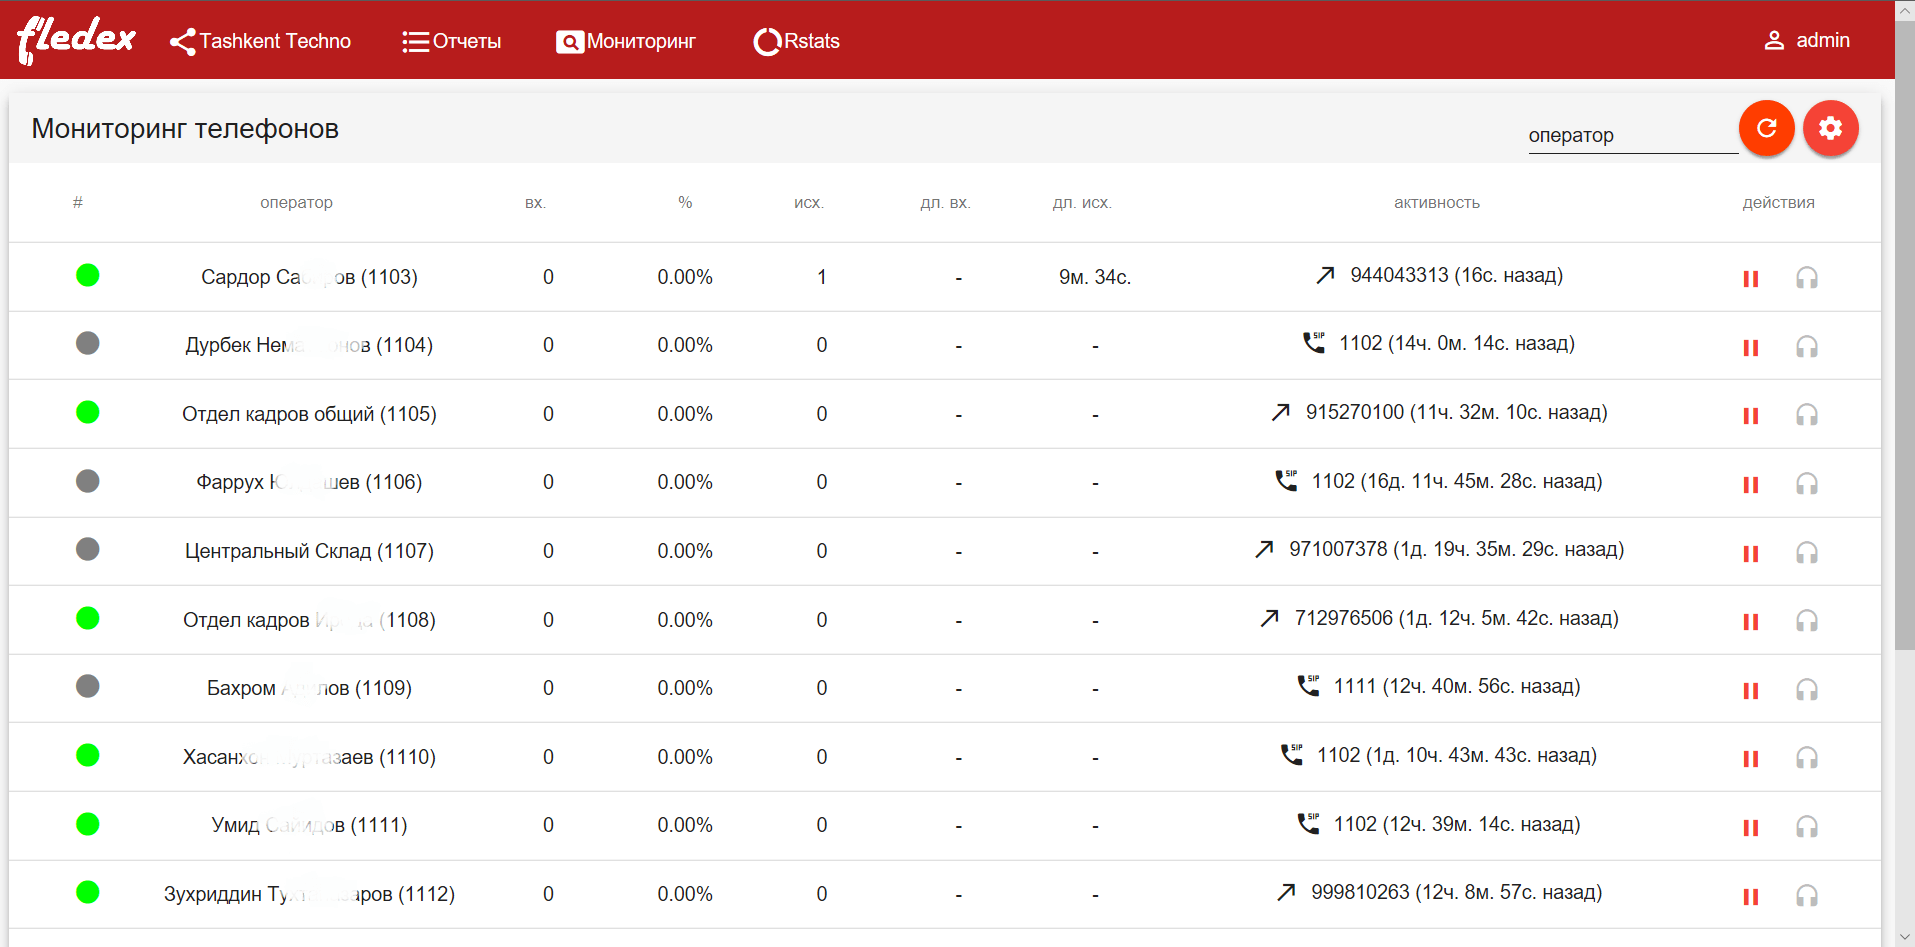Screen dimensions: 1915x947
Task: Focus the оператор filter field
Action: point(1633,135)
